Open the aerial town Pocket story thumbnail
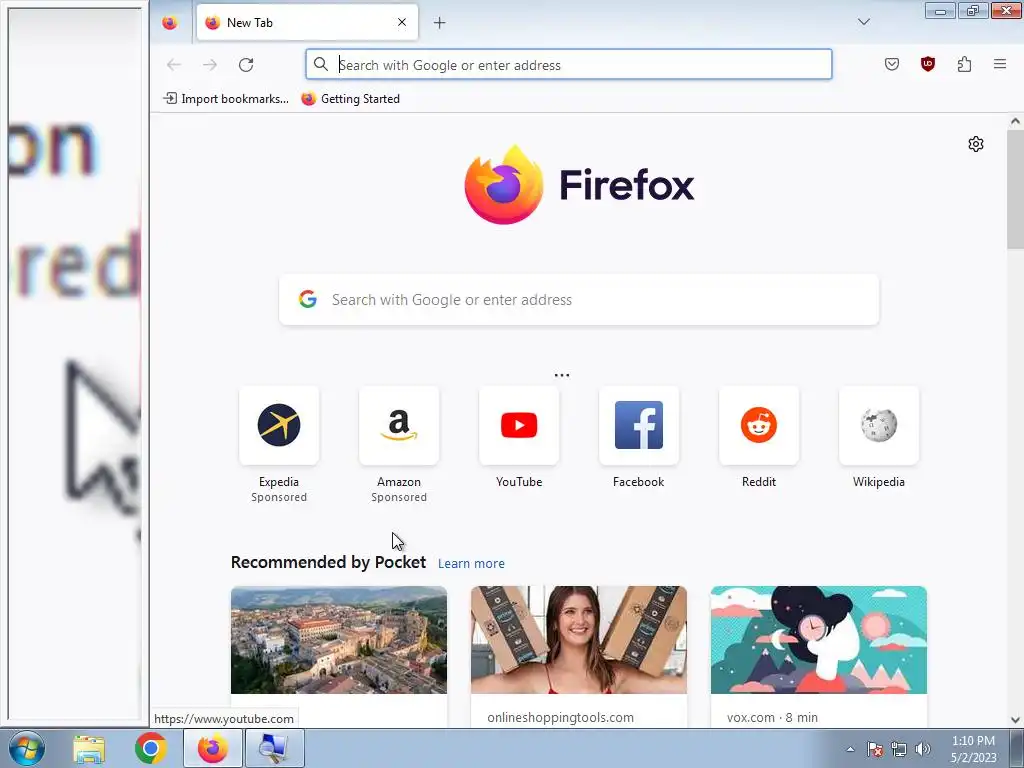 339,640
